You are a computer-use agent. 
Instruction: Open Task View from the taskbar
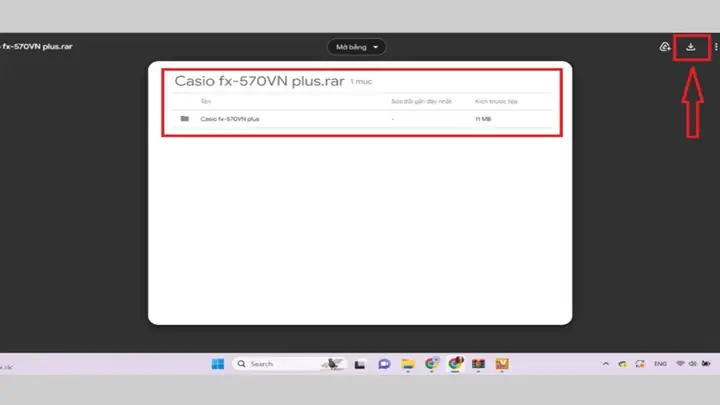360,364
